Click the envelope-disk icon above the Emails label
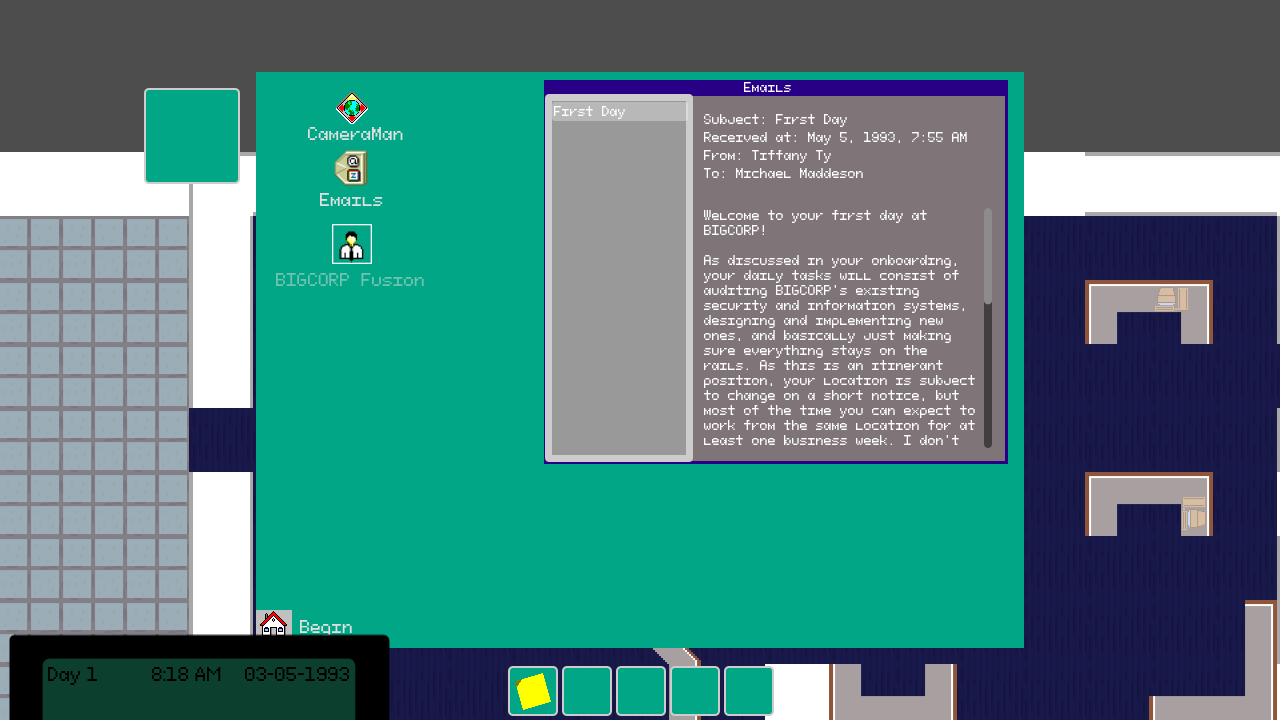The height and width of the screenshot is (720, 1280). click(351, 168)
